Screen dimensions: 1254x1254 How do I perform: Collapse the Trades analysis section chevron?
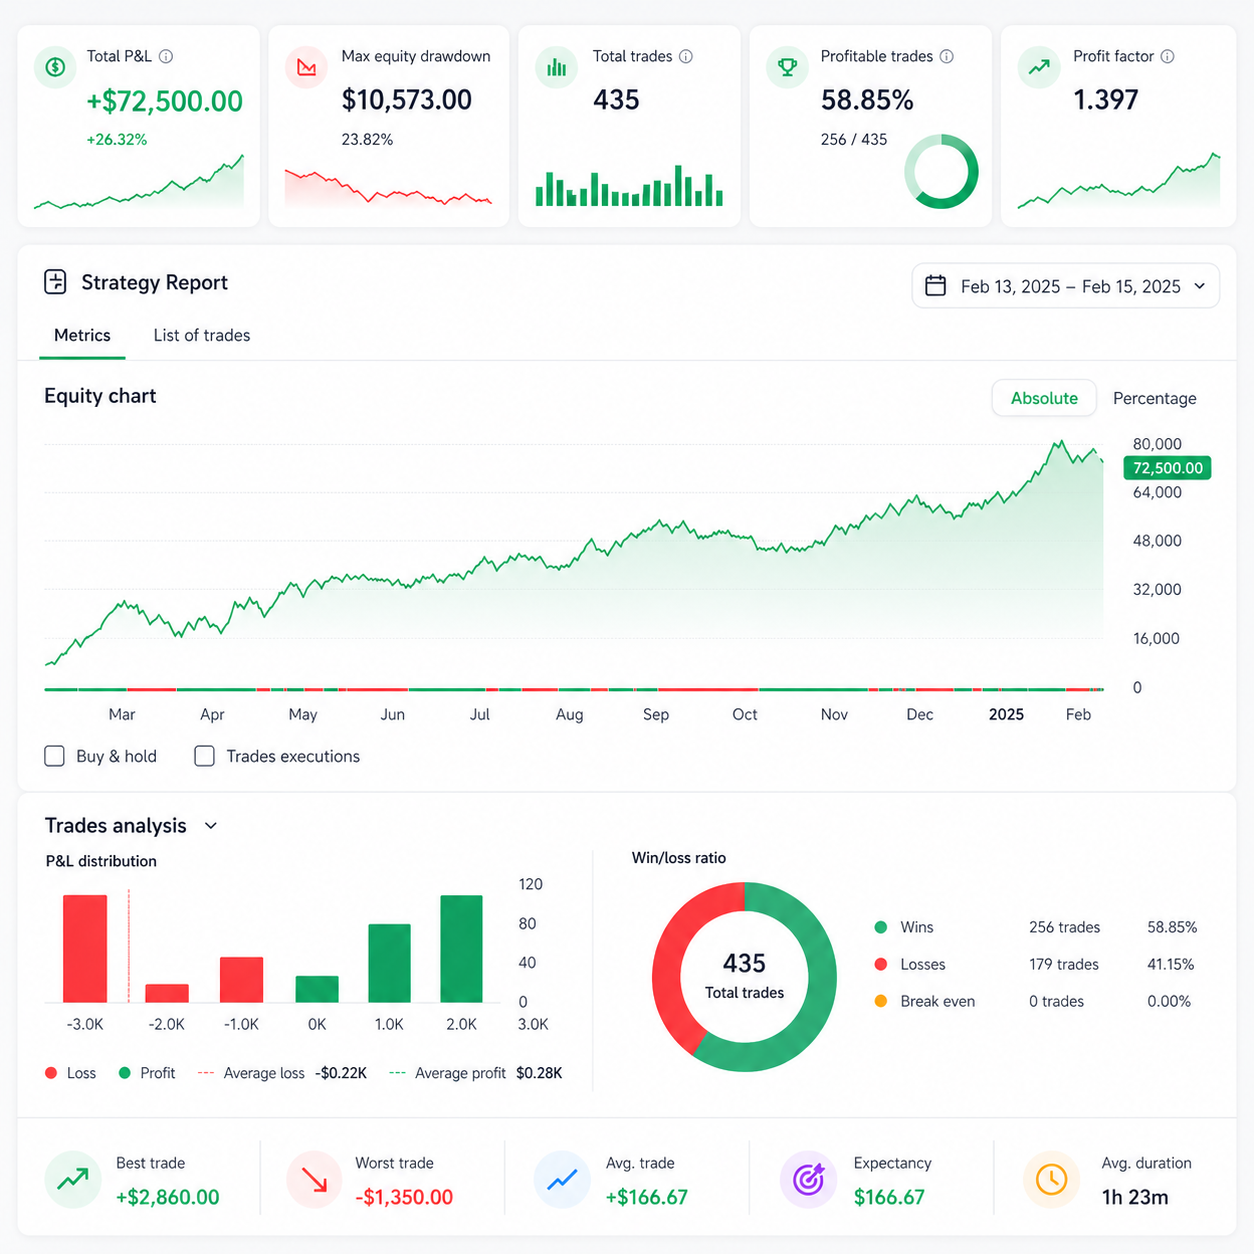pos(211,826)
